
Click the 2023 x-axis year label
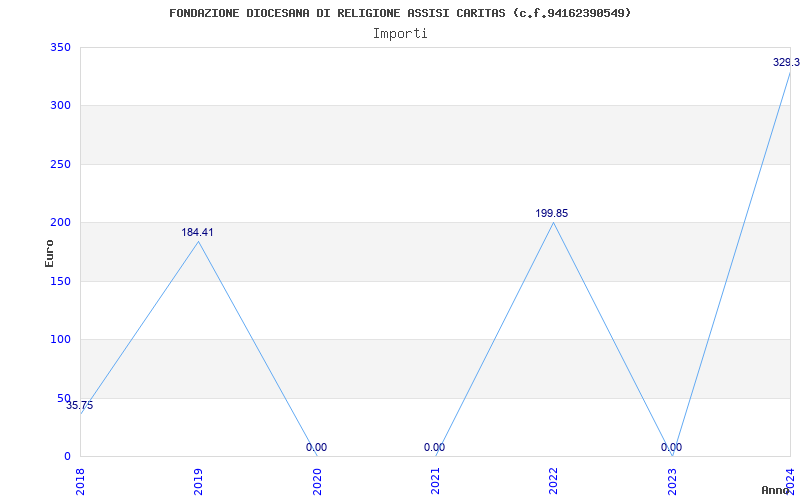(x=672, y=482)
